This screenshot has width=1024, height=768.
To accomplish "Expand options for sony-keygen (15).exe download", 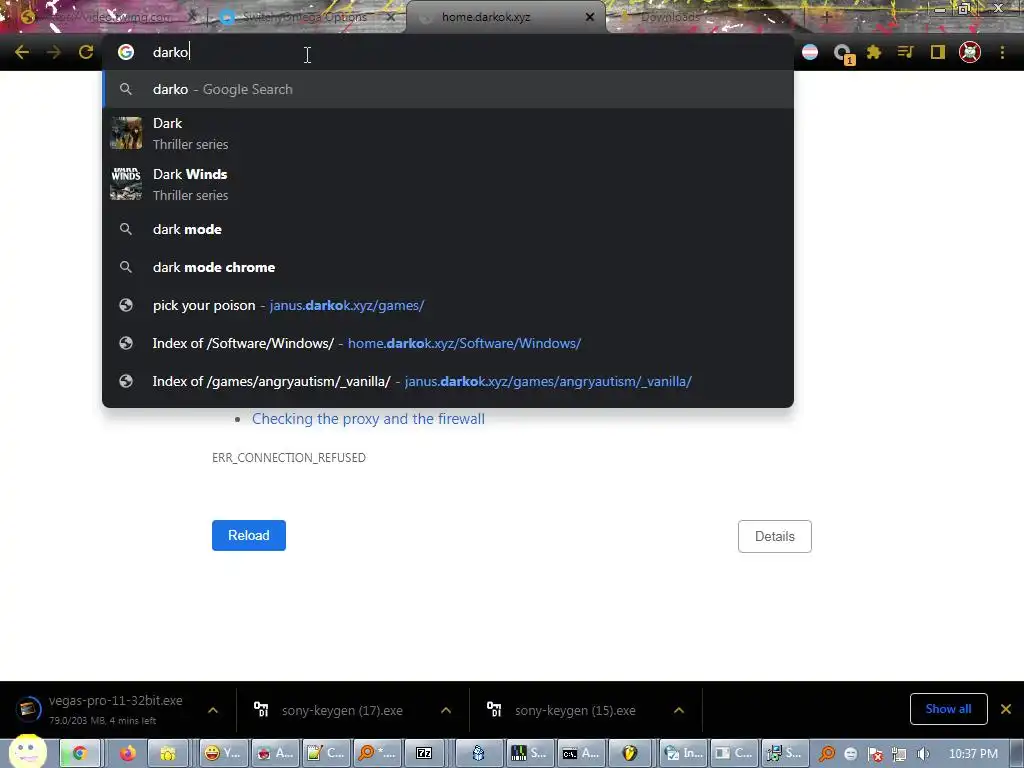I will click(x=679, y=710).
